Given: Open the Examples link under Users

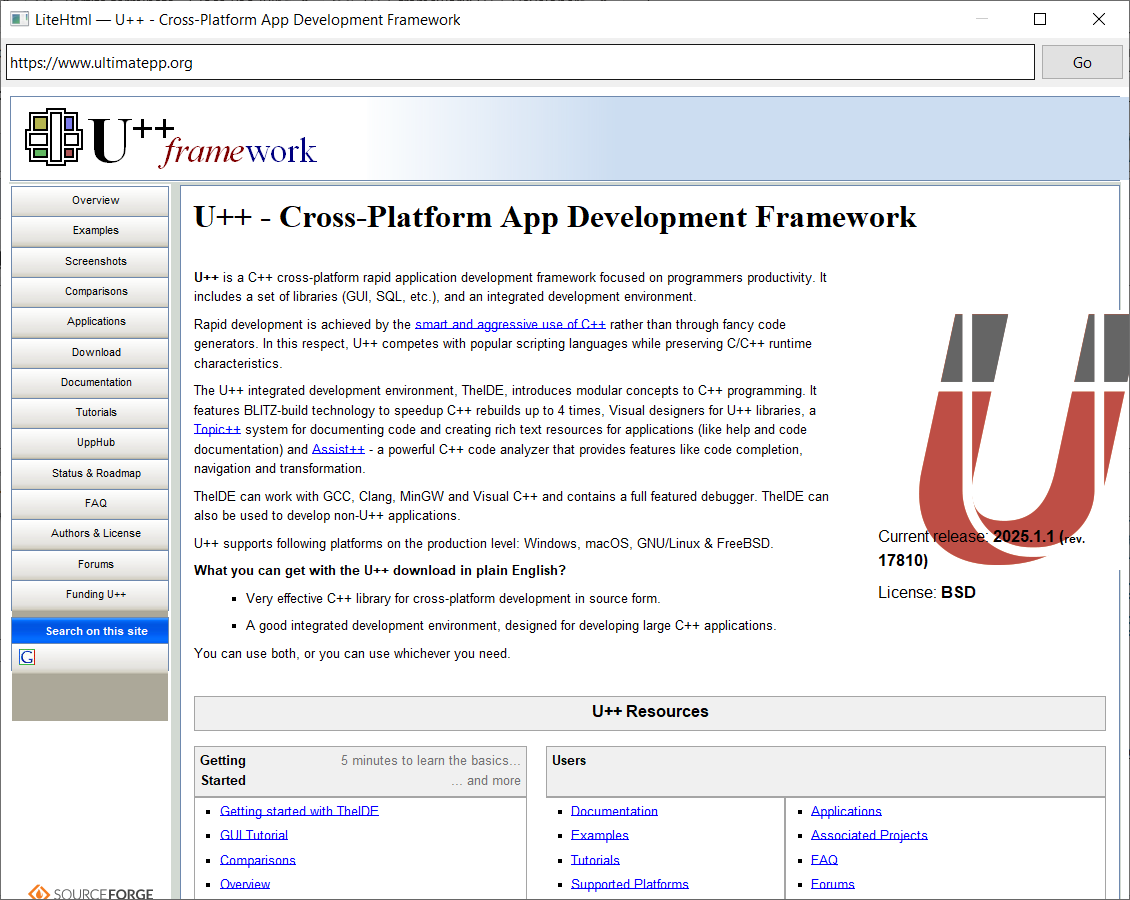Looking at the screenshot, I should (600, 835).
